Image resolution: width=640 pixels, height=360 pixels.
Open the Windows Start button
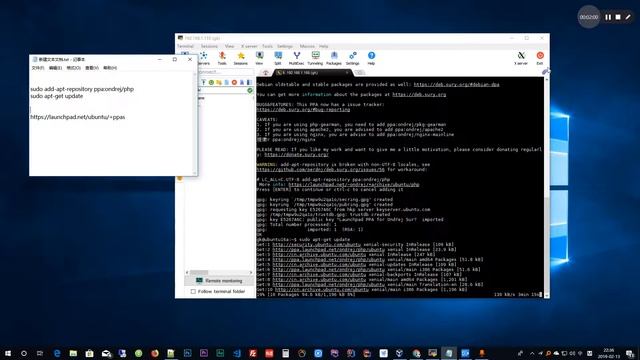pos(8,353)
